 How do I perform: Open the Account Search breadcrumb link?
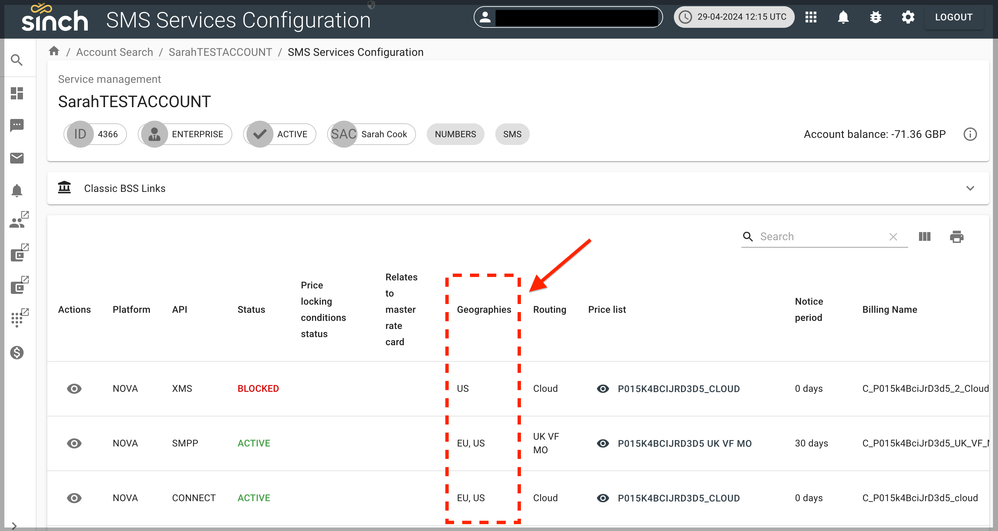[x=115, y=52]
